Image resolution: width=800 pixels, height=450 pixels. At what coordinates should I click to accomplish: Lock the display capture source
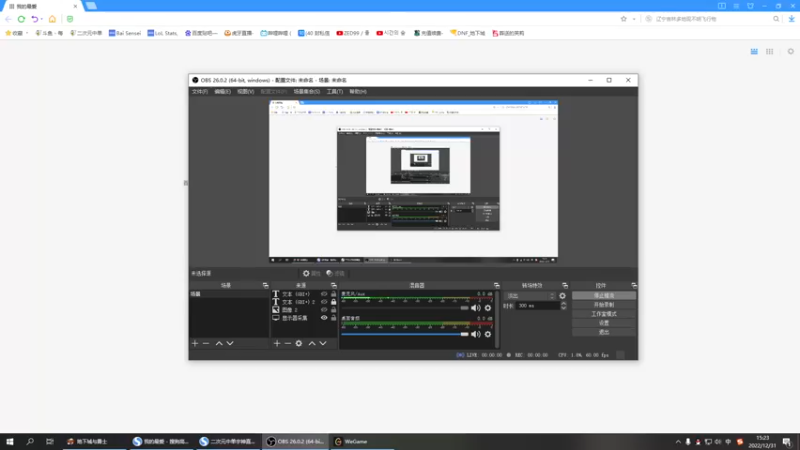pos(334,317)
